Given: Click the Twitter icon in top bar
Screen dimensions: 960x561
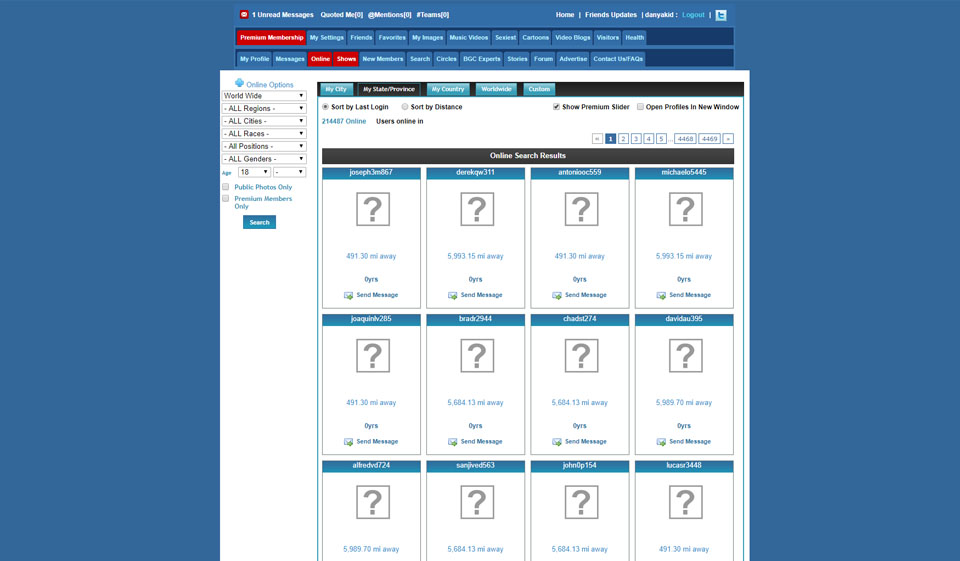Looking at the screenshot, I should tap(721, 15).
